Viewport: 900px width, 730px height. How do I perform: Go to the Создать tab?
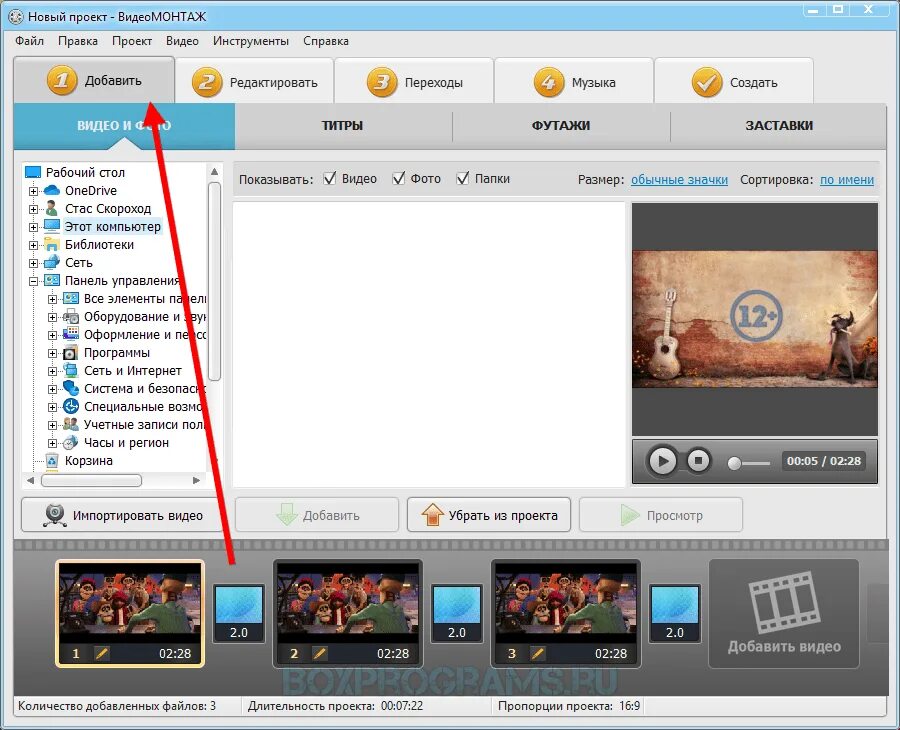(734, 81)
